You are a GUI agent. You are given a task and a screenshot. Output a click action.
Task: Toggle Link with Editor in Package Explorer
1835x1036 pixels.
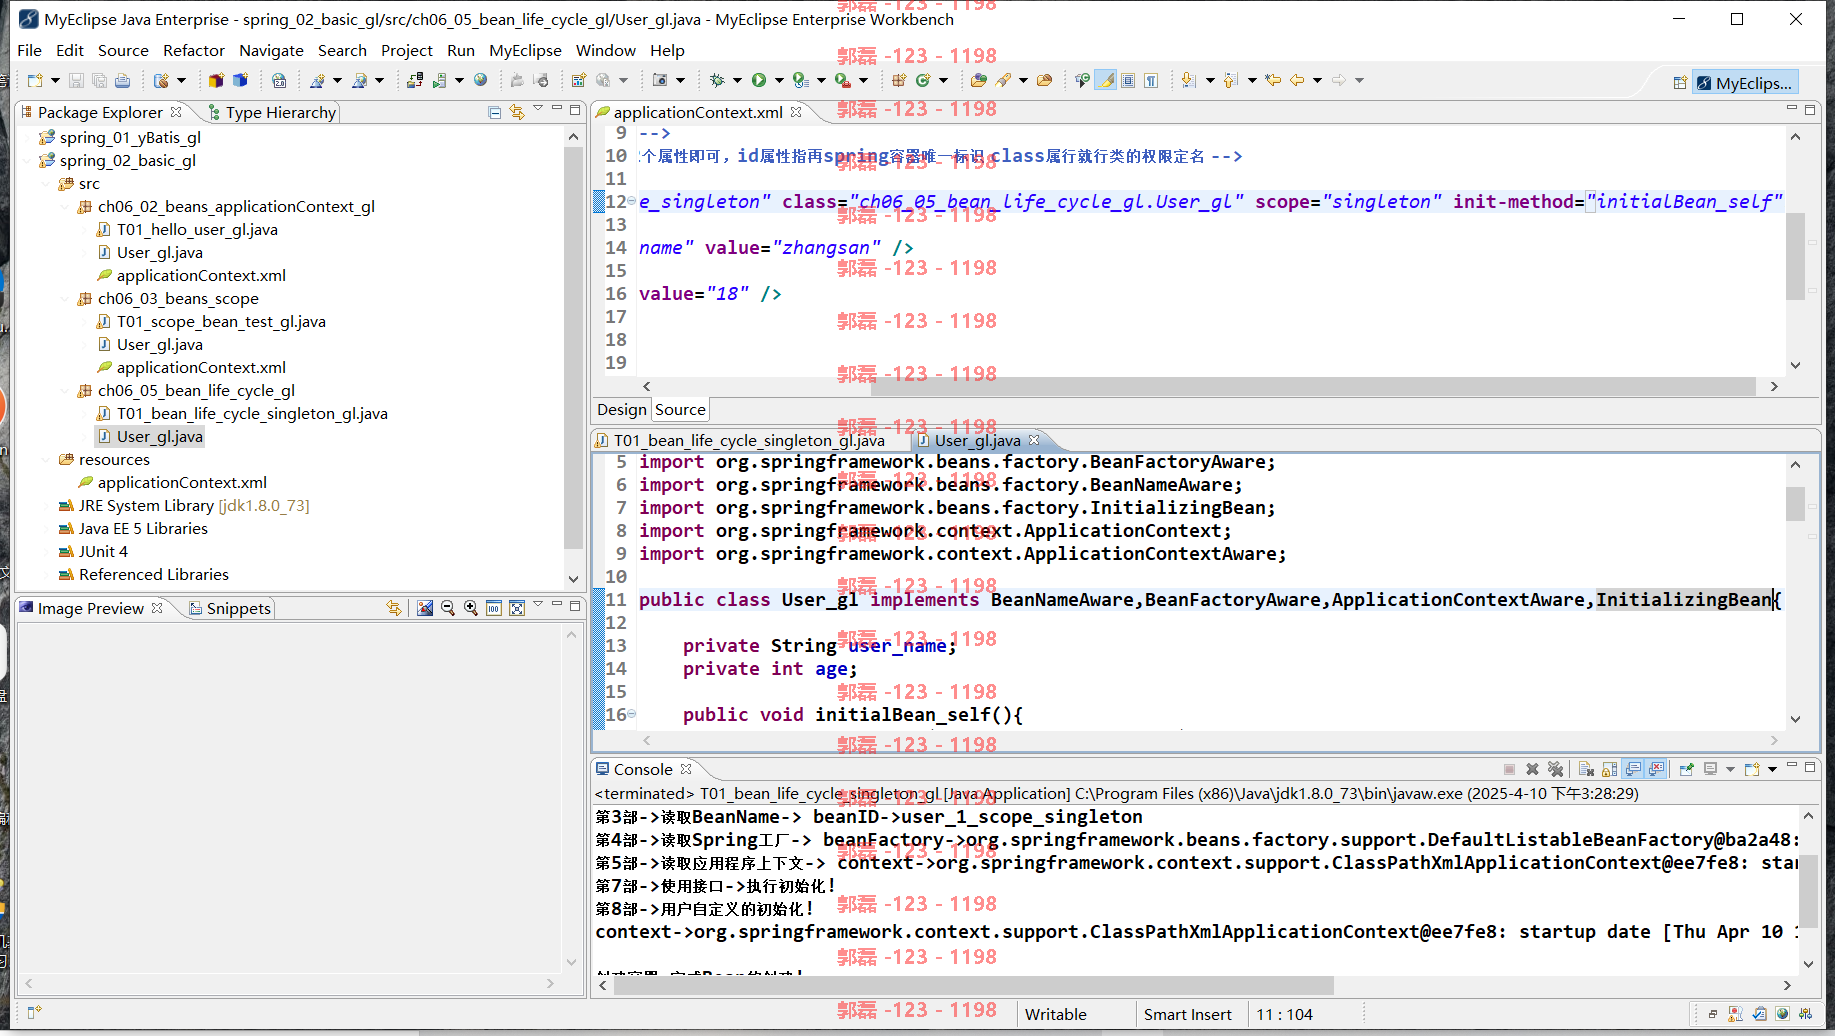pos(517,112)
